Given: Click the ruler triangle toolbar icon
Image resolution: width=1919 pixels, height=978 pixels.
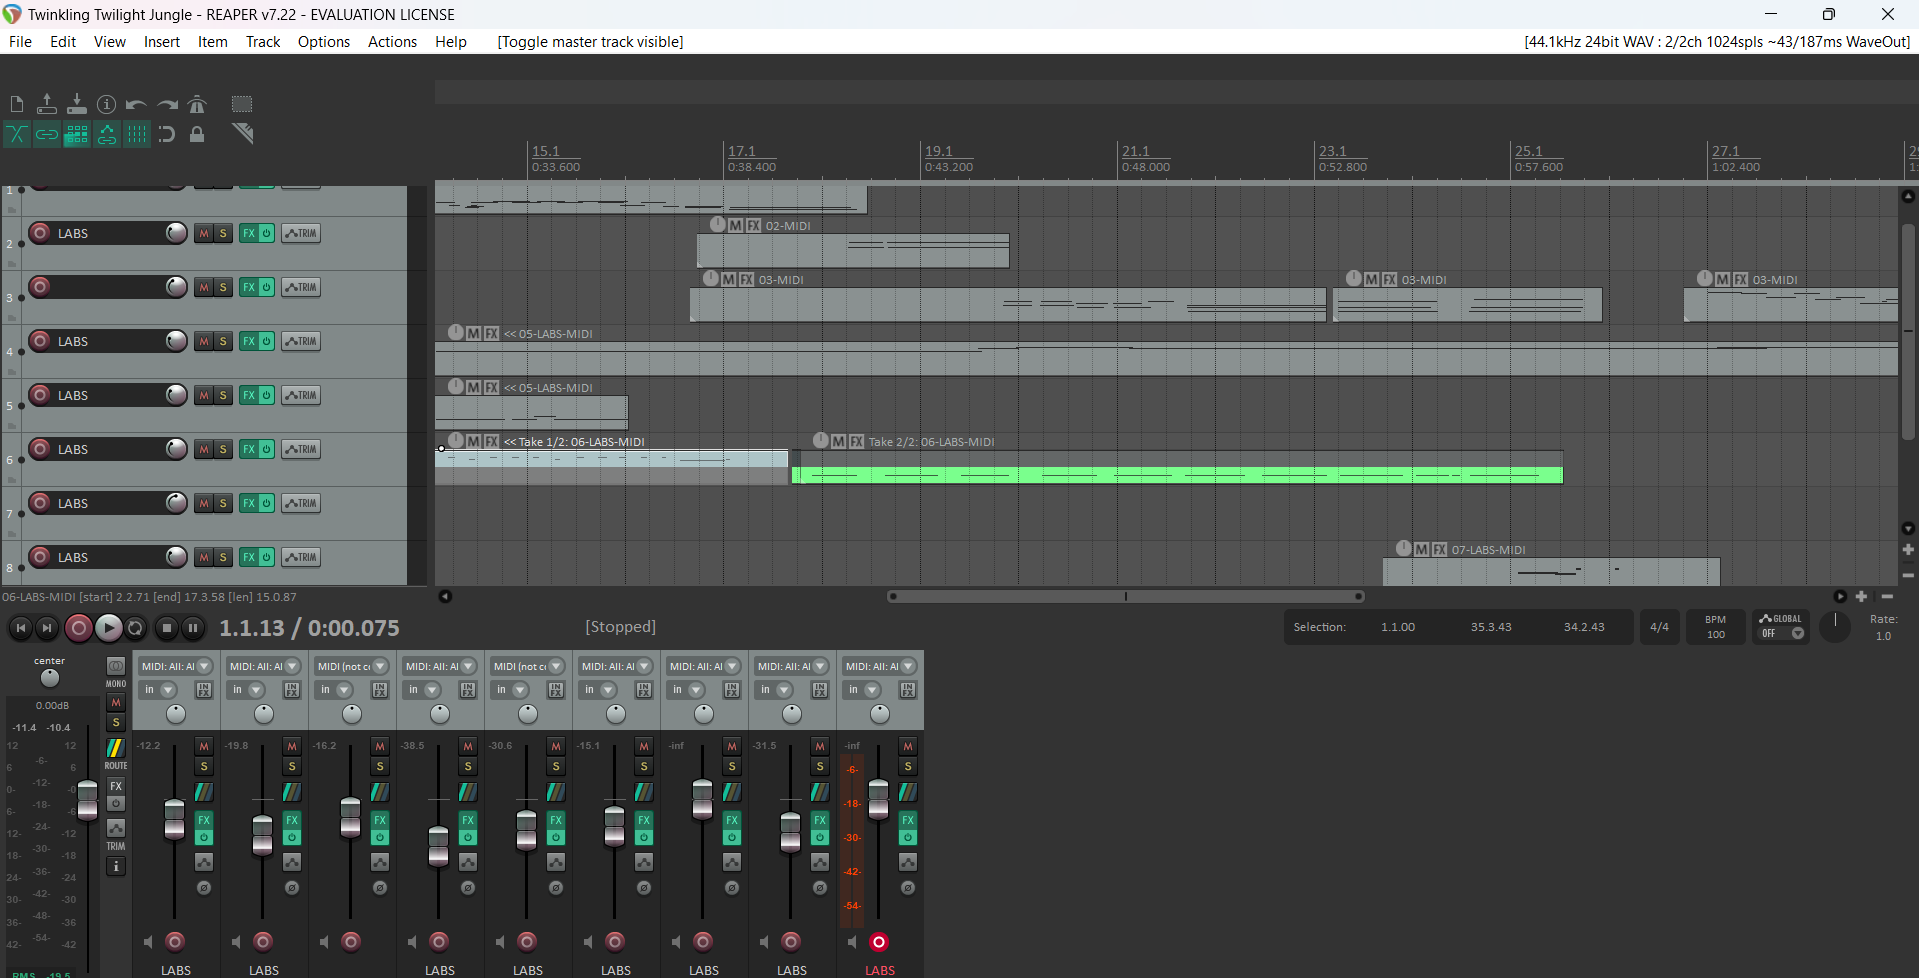Looking at the screenshot, I should [242, 133].
